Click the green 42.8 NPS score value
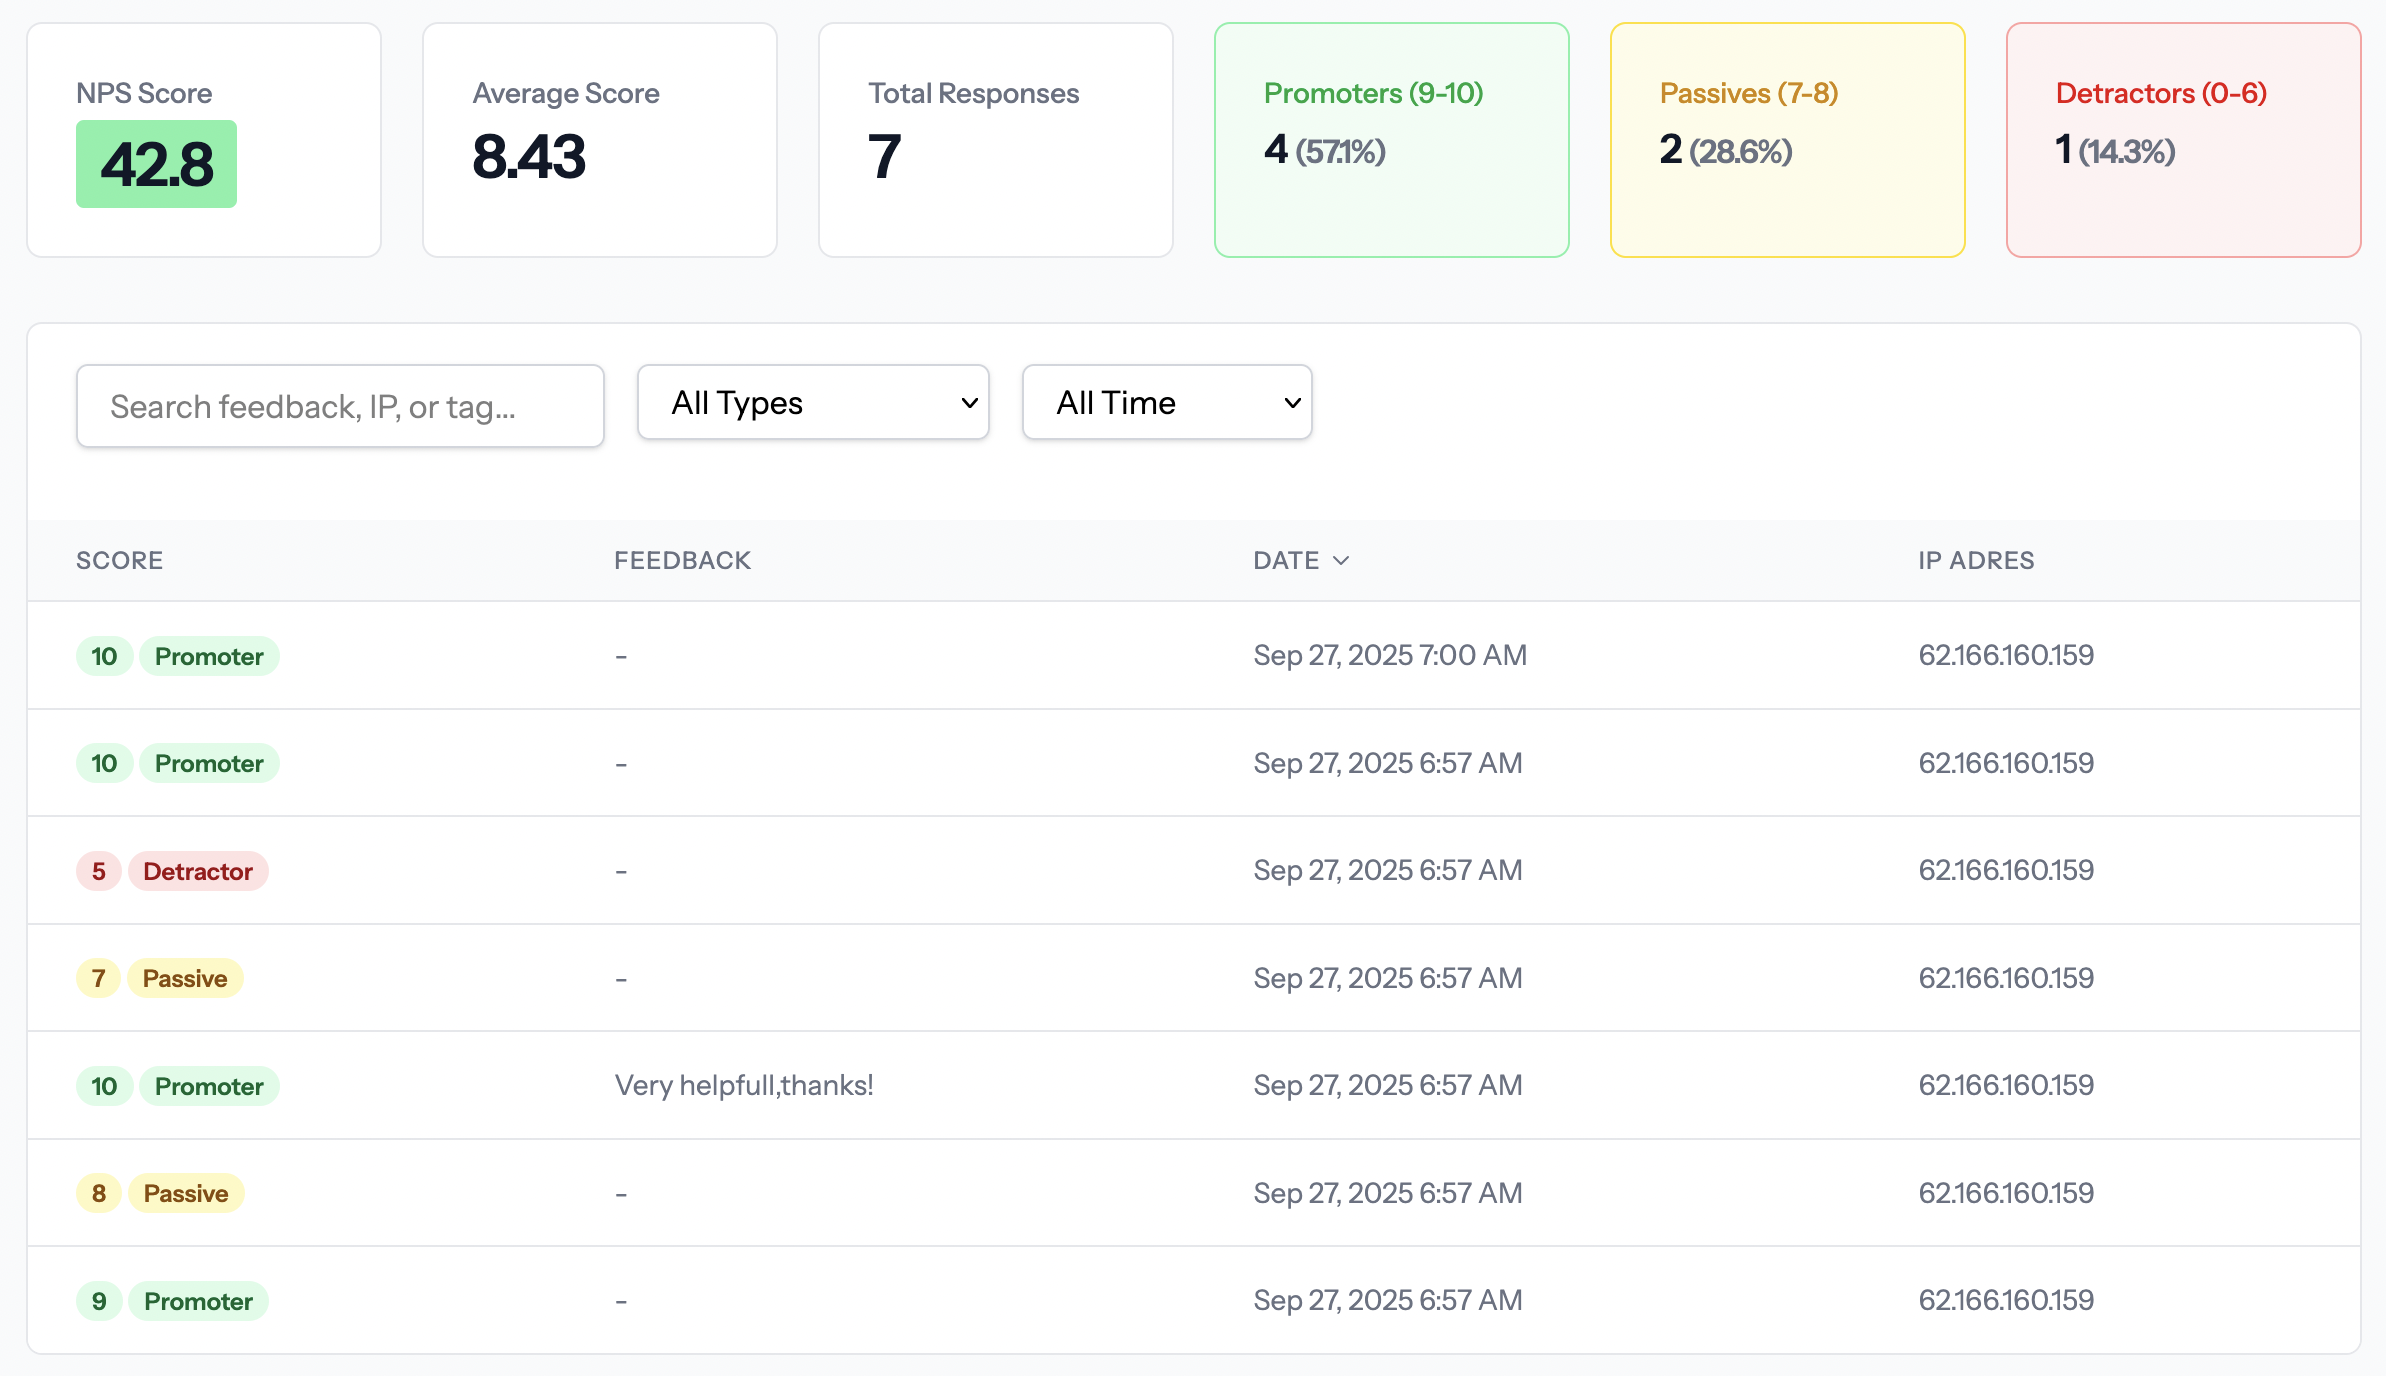Viewport: 2386px width, 1376px height. click(156, 163)
